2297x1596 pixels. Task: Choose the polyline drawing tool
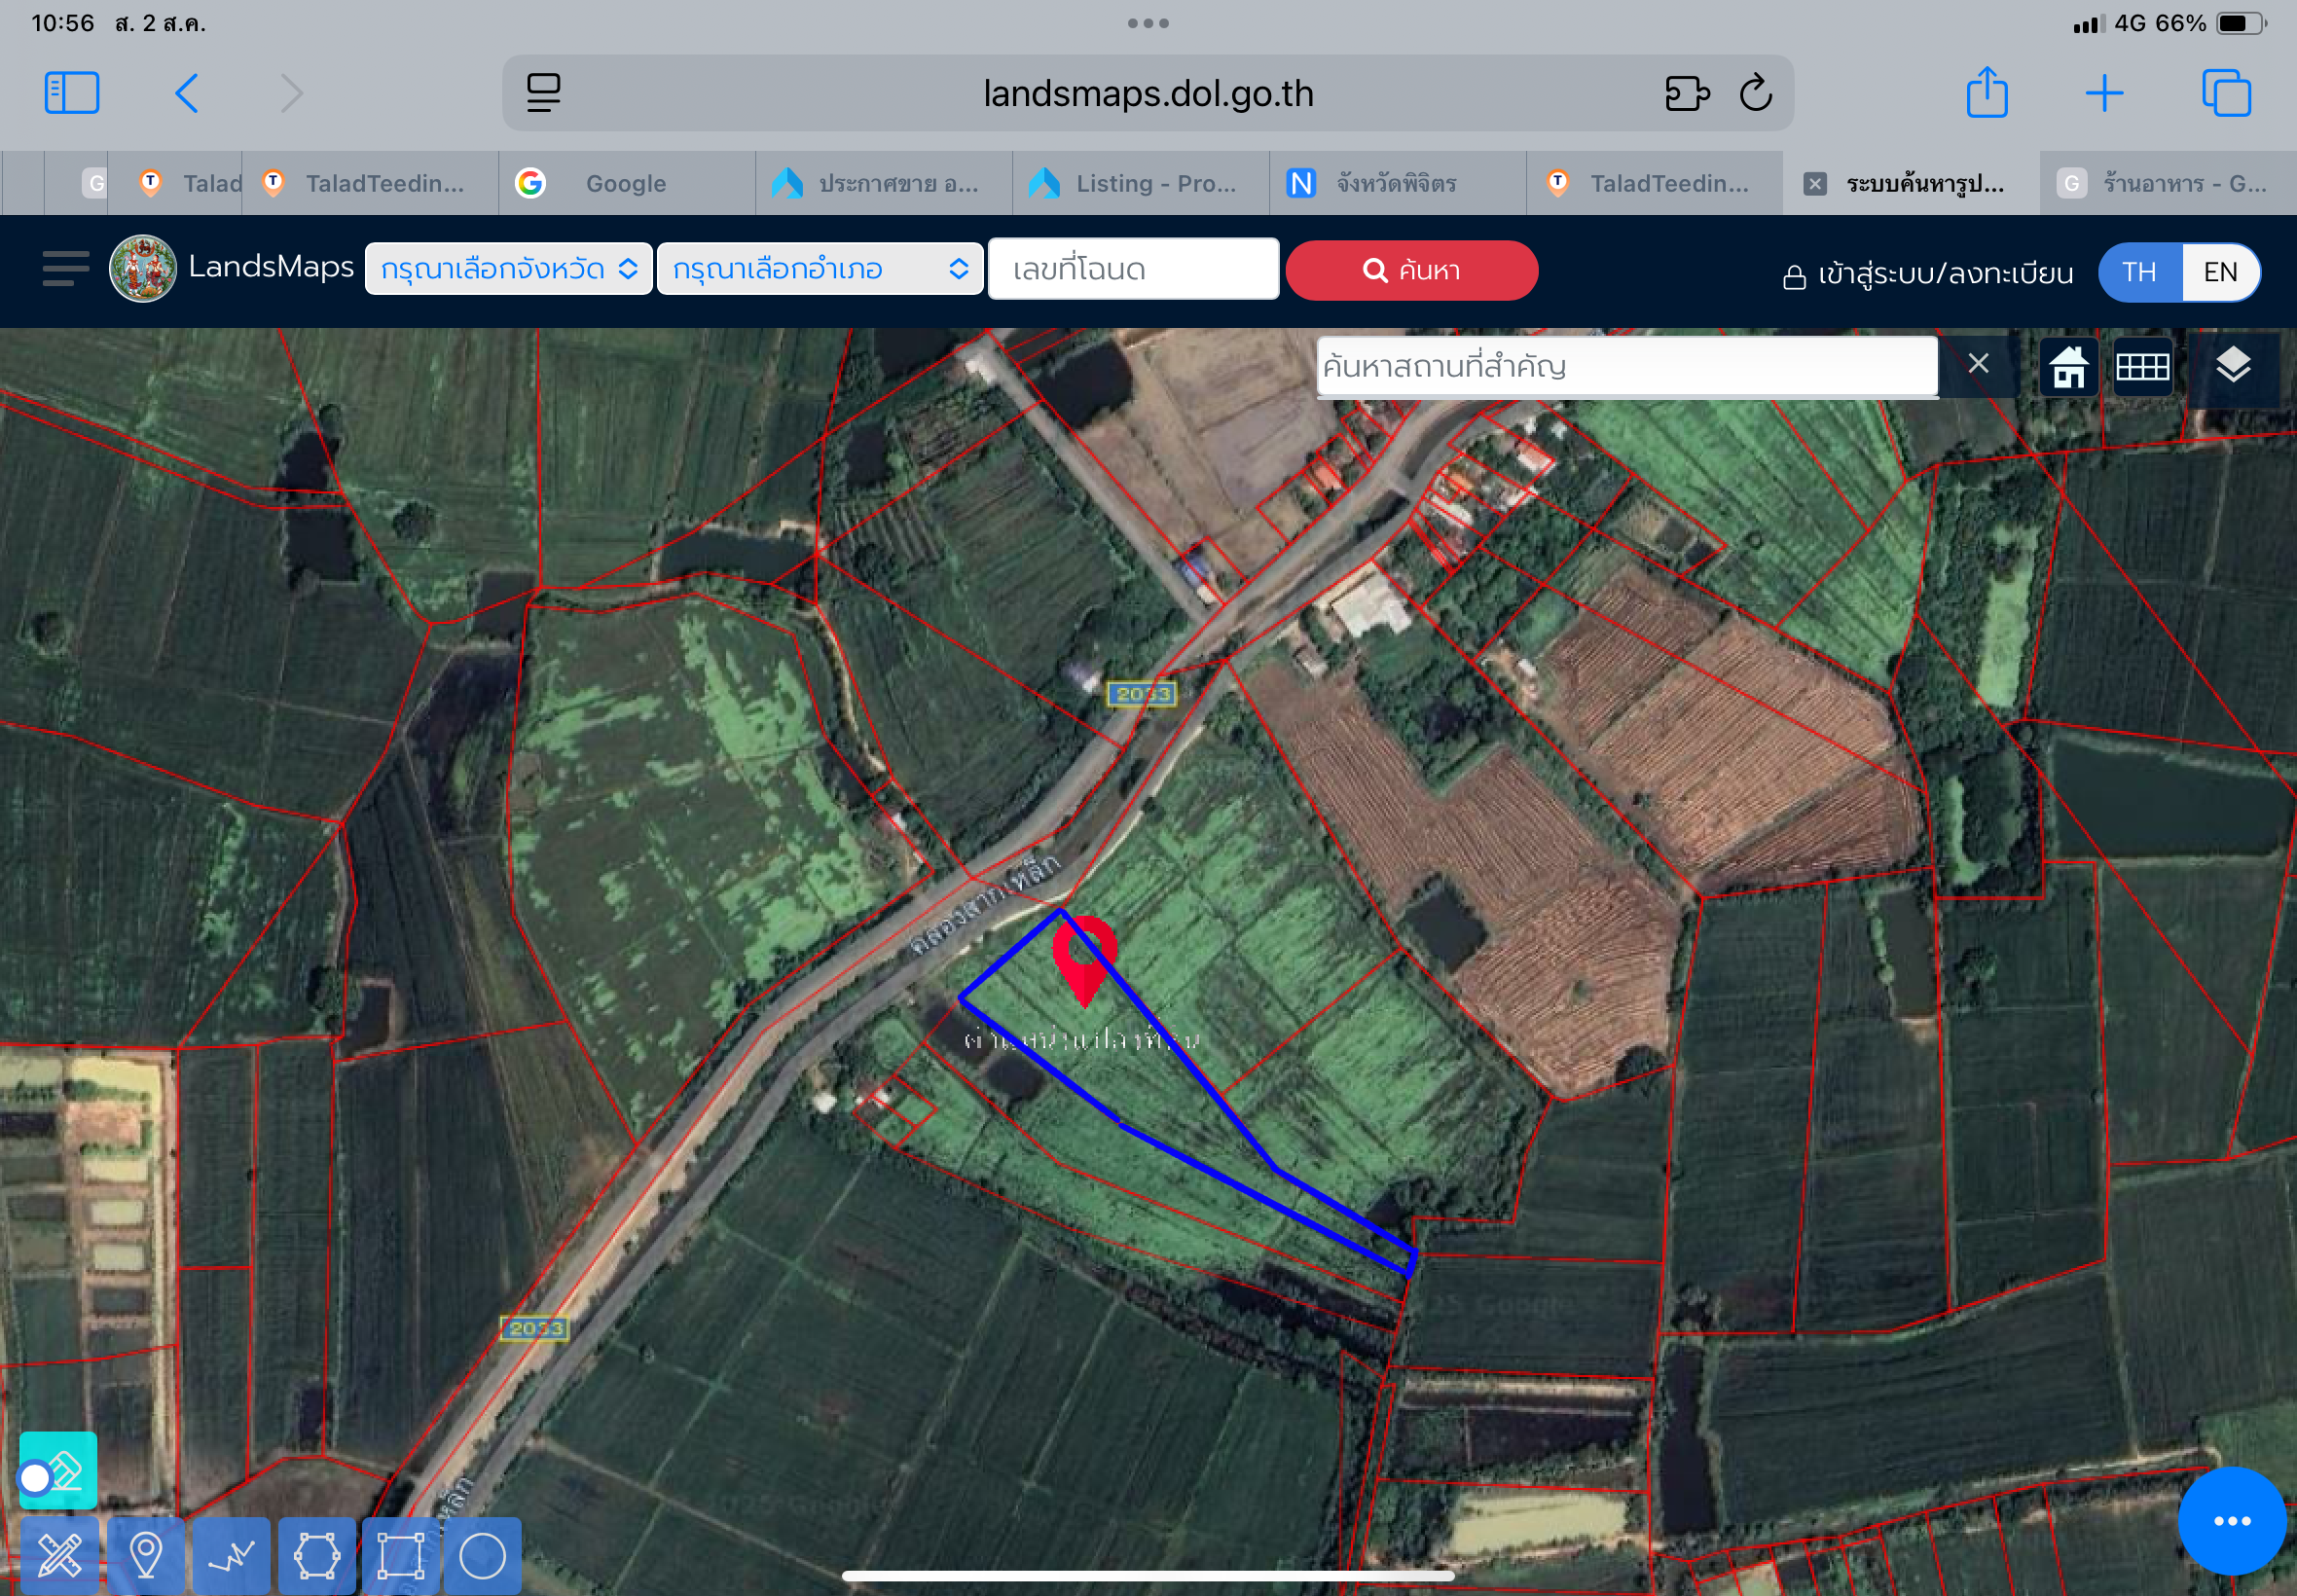tap(231, 1555)
